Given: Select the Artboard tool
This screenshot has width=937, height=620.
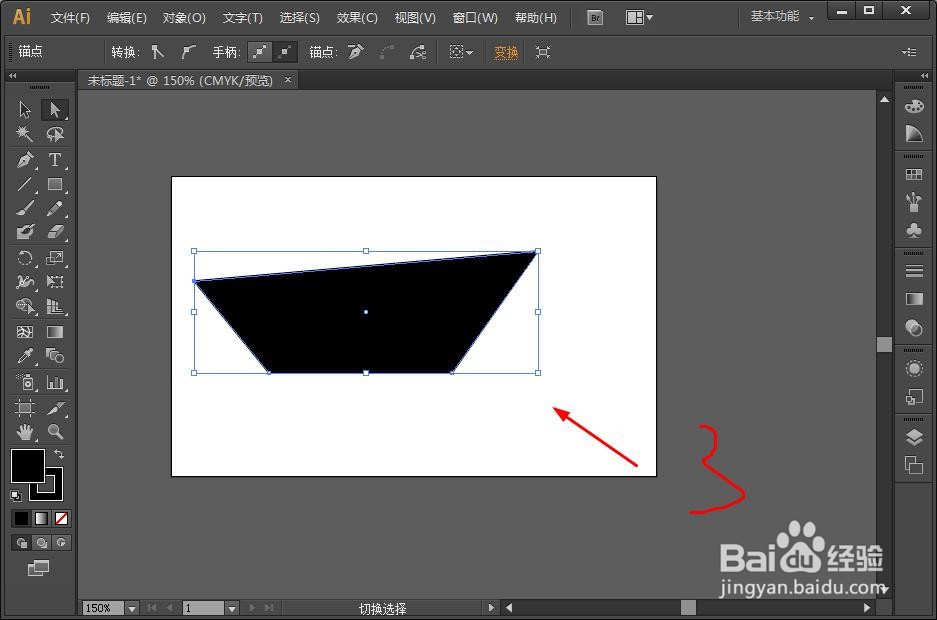Looking at the screenshot, I should (25, 408).
